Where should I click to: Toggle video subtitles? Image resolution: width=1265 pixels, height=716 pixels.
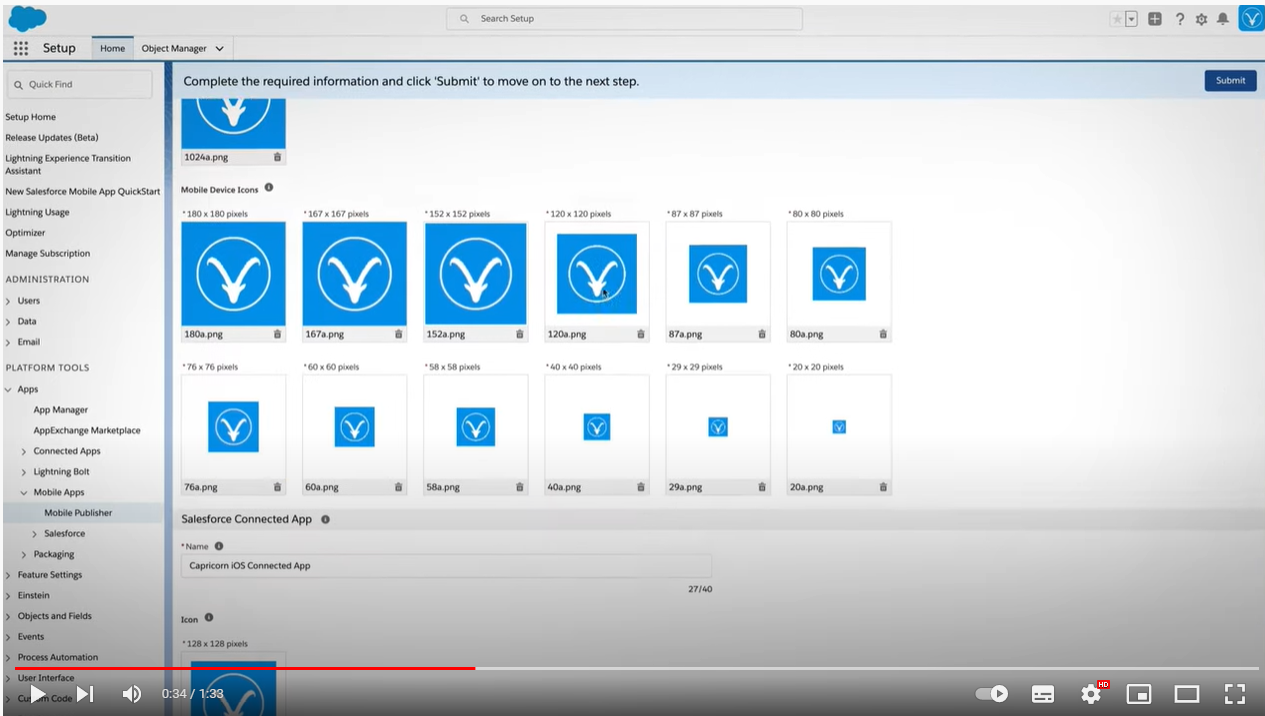(x=1043, y=694)
